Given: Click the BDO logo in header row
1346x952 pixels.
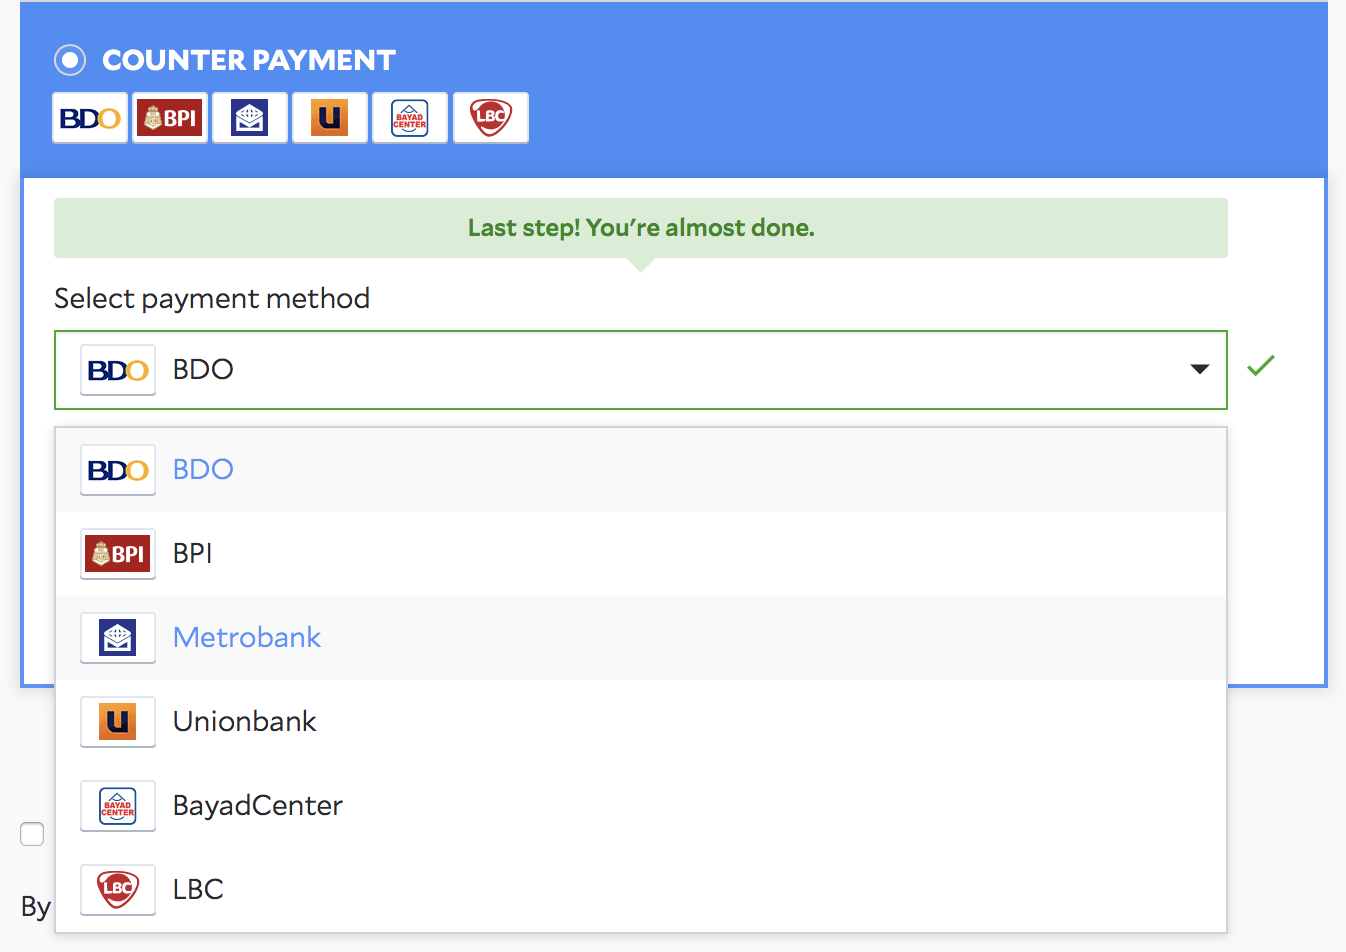Looking at the screenshot, I should point(90,118).
